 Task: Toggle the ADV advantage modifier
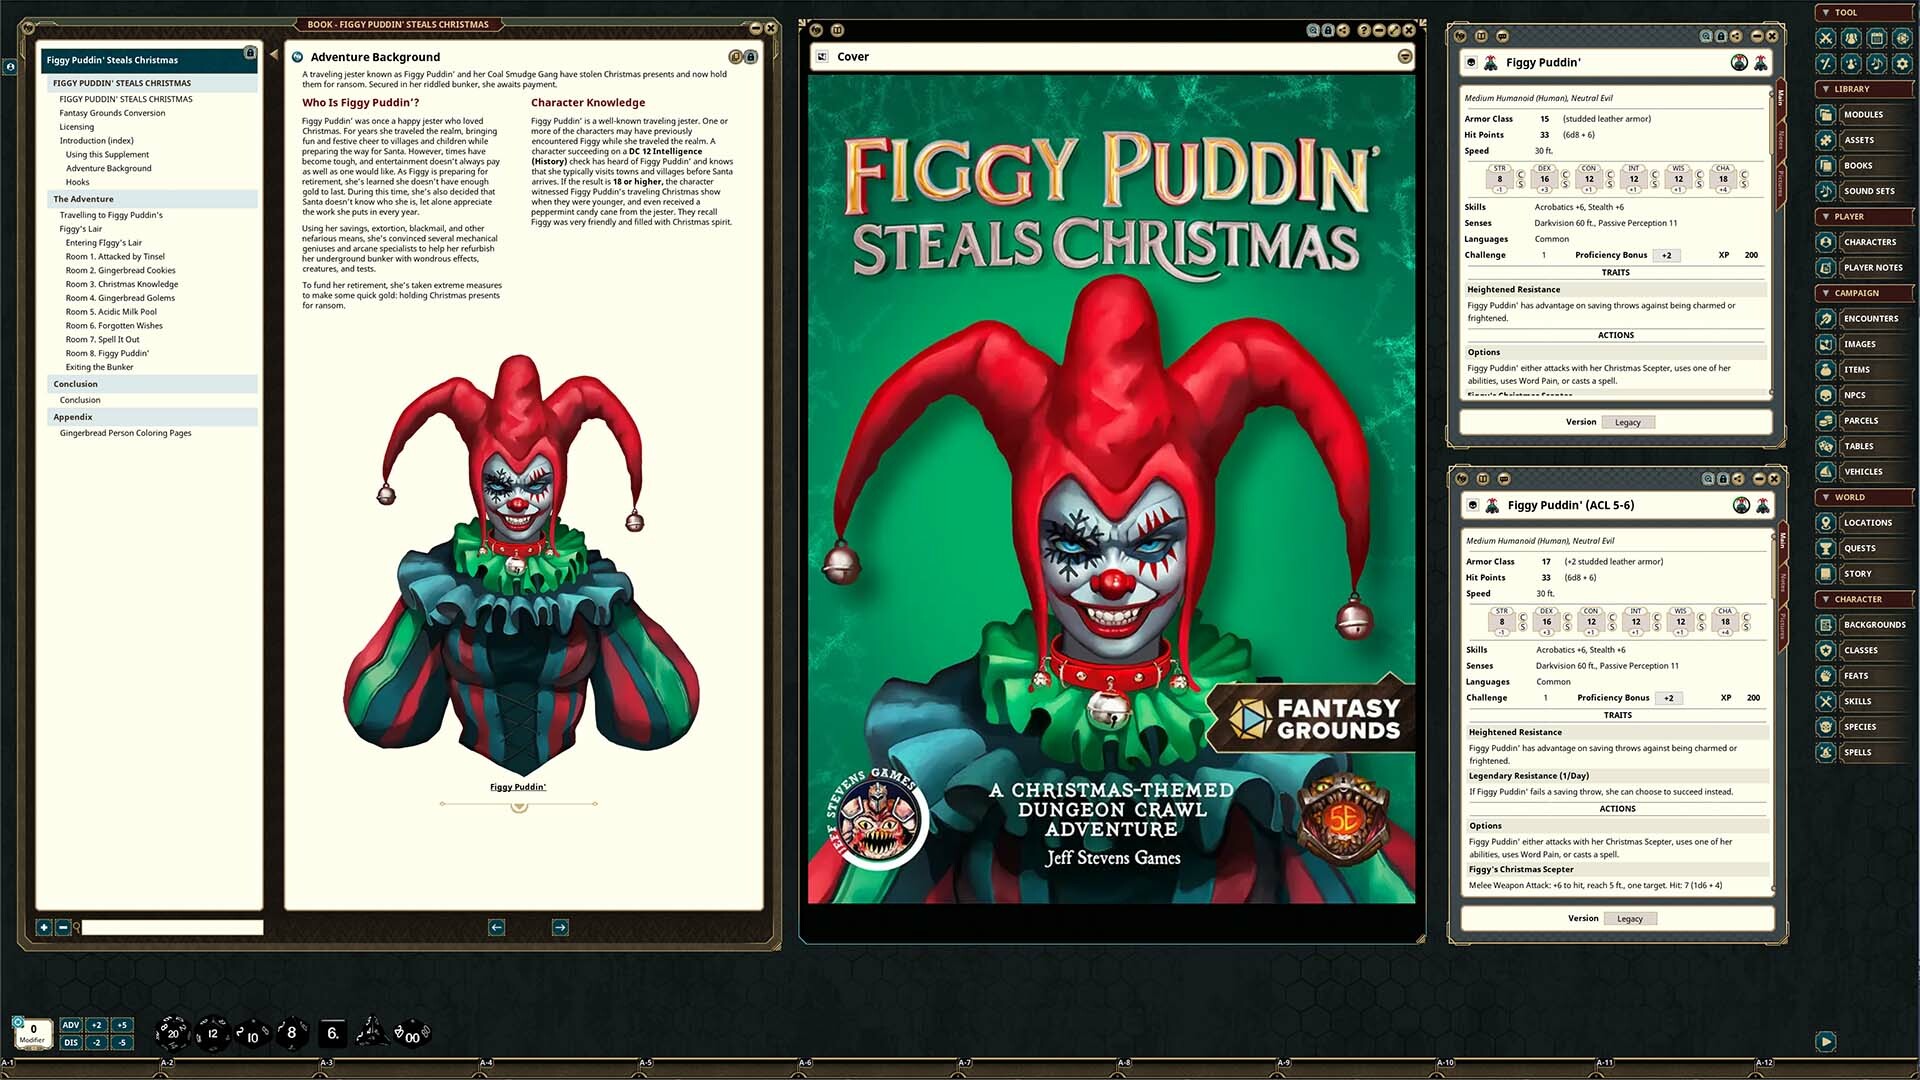71,1025
